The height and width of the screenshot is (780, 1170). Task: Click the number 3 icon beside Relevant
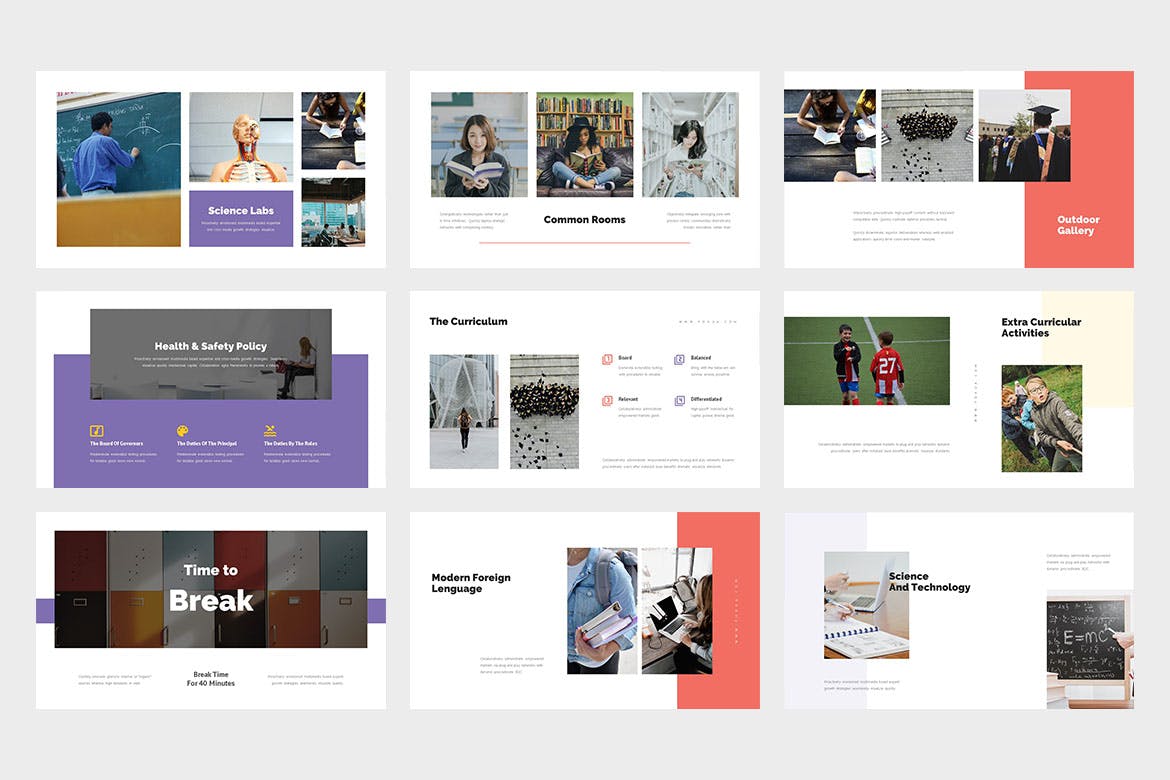click(607, 400)
